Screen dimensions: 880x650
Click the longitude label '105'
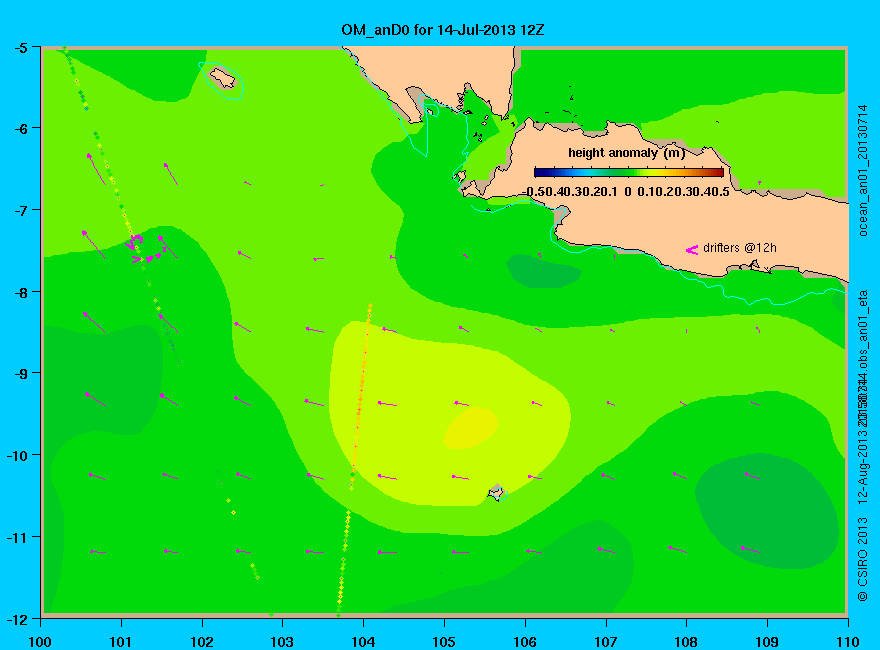(444, 642)
